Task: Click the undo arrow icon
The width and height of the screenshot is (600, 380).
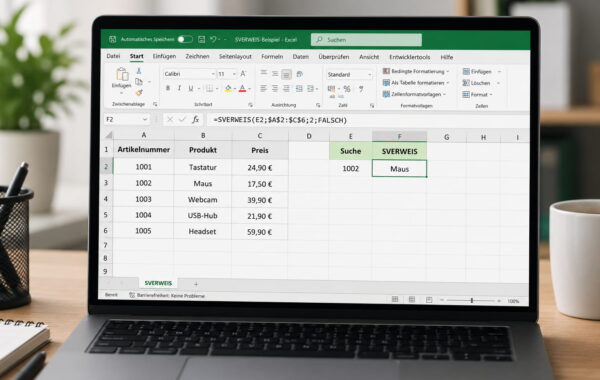Action: click(214, 39)
